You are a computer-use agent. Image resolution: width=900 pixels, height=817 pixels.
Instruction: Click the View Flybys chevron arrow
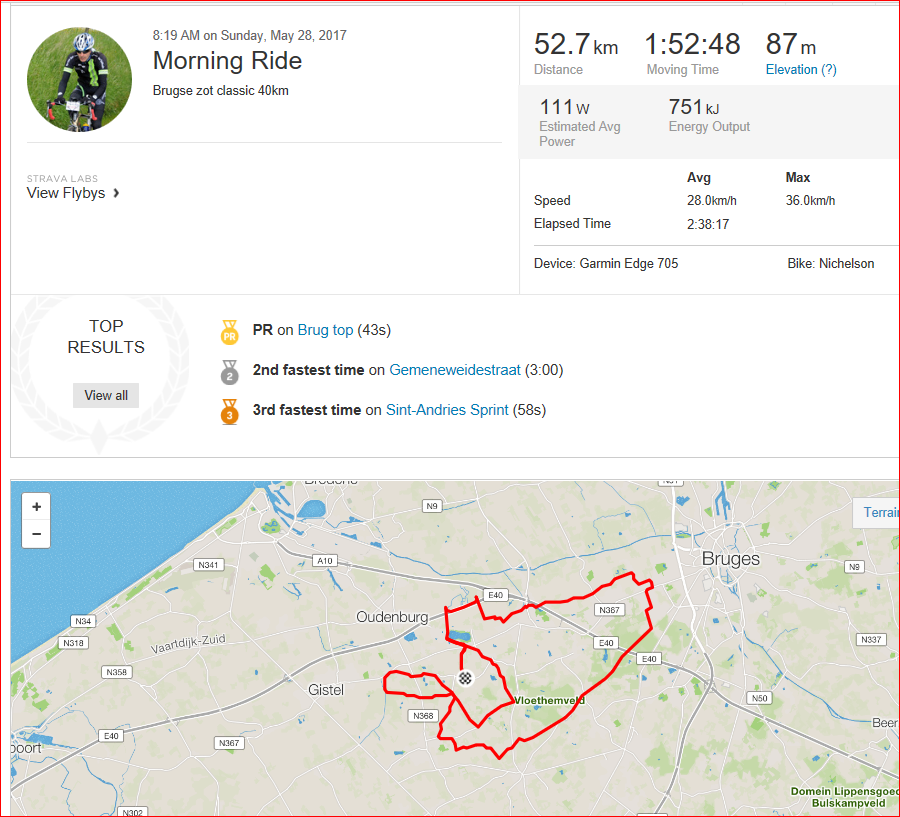(x=117, y=193)
